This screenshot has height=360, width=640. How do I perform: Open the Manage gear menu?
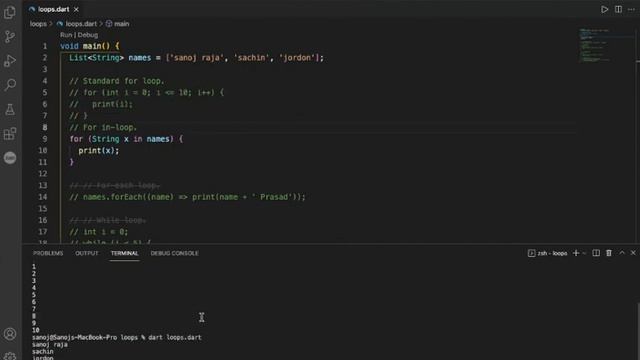(x=10, y=356)
